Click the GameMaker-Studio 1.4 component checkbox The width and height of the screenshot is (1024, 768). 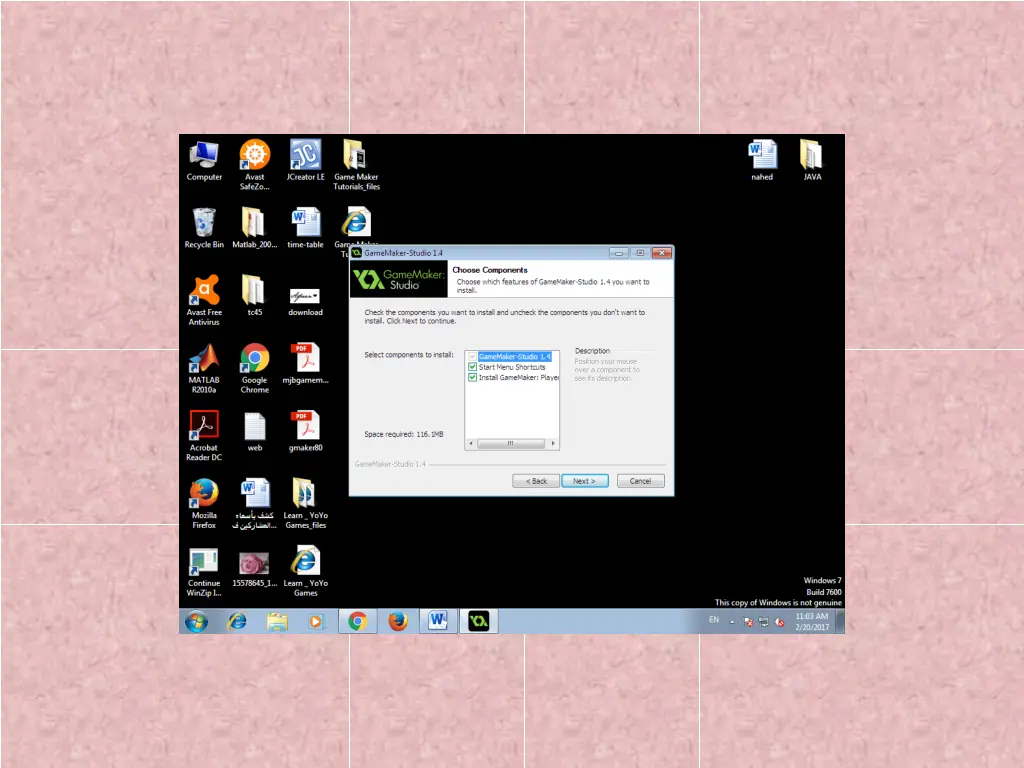click(x=473, y=357)
